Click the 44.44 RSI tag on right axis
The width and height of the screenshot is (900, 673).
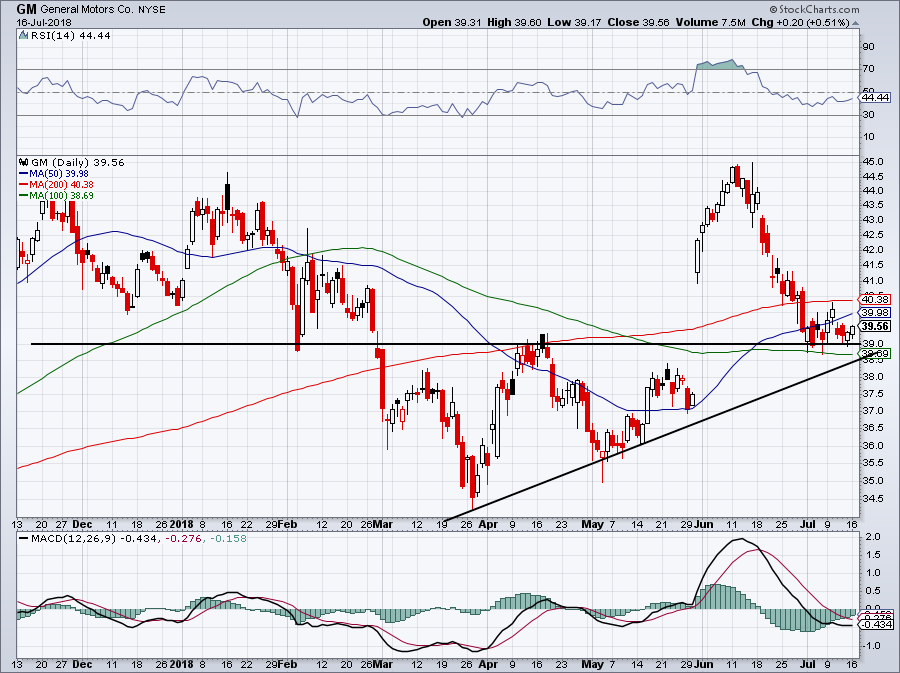pyautogui.click(x=876, y=98)
